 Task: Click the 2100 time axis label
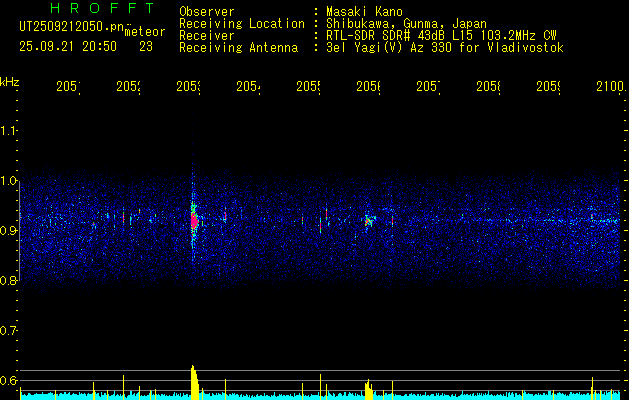[x=611, y=86]
